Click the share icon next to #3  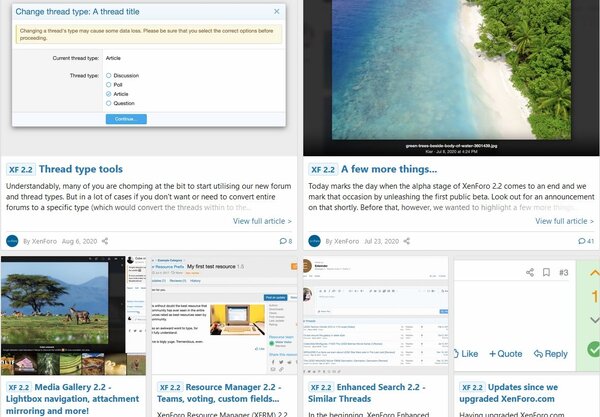point(528,272)
